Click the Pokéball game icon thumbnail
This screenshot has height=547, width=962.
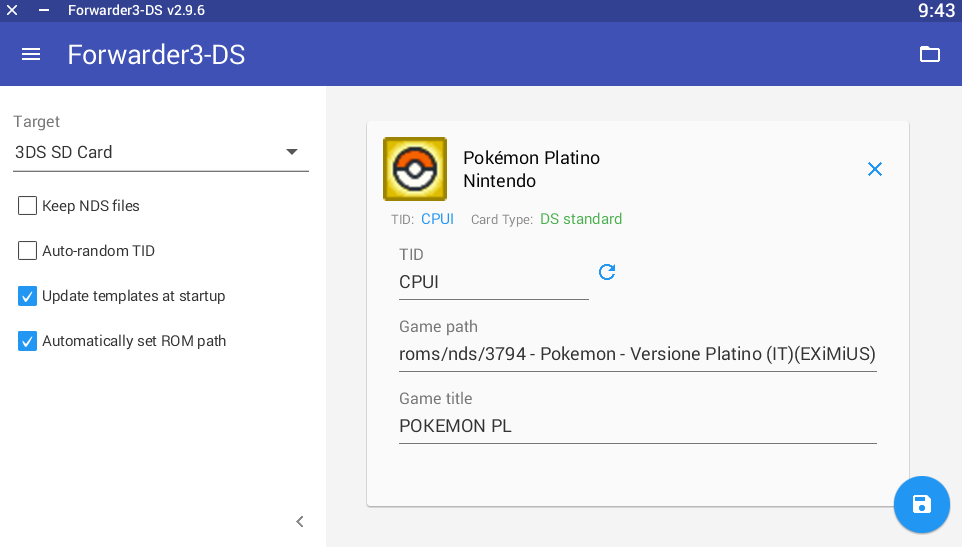pos(415,169)
